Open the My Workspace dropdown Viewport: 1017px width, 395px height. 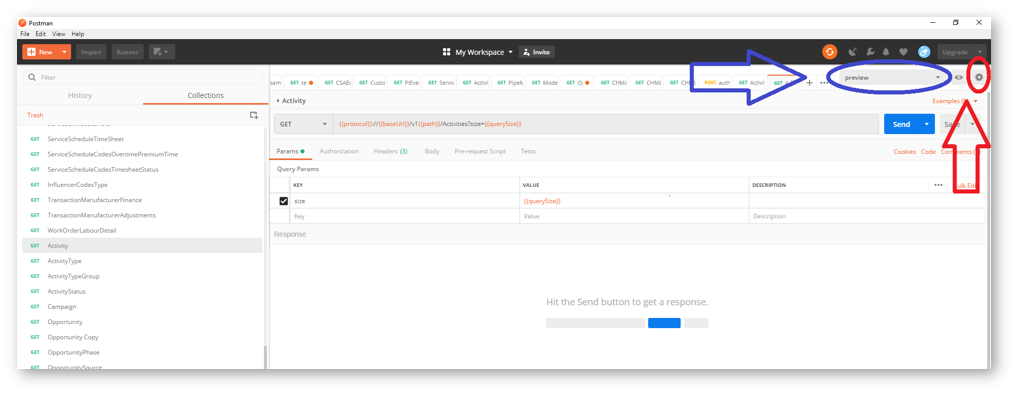click(x=483, y=52)
